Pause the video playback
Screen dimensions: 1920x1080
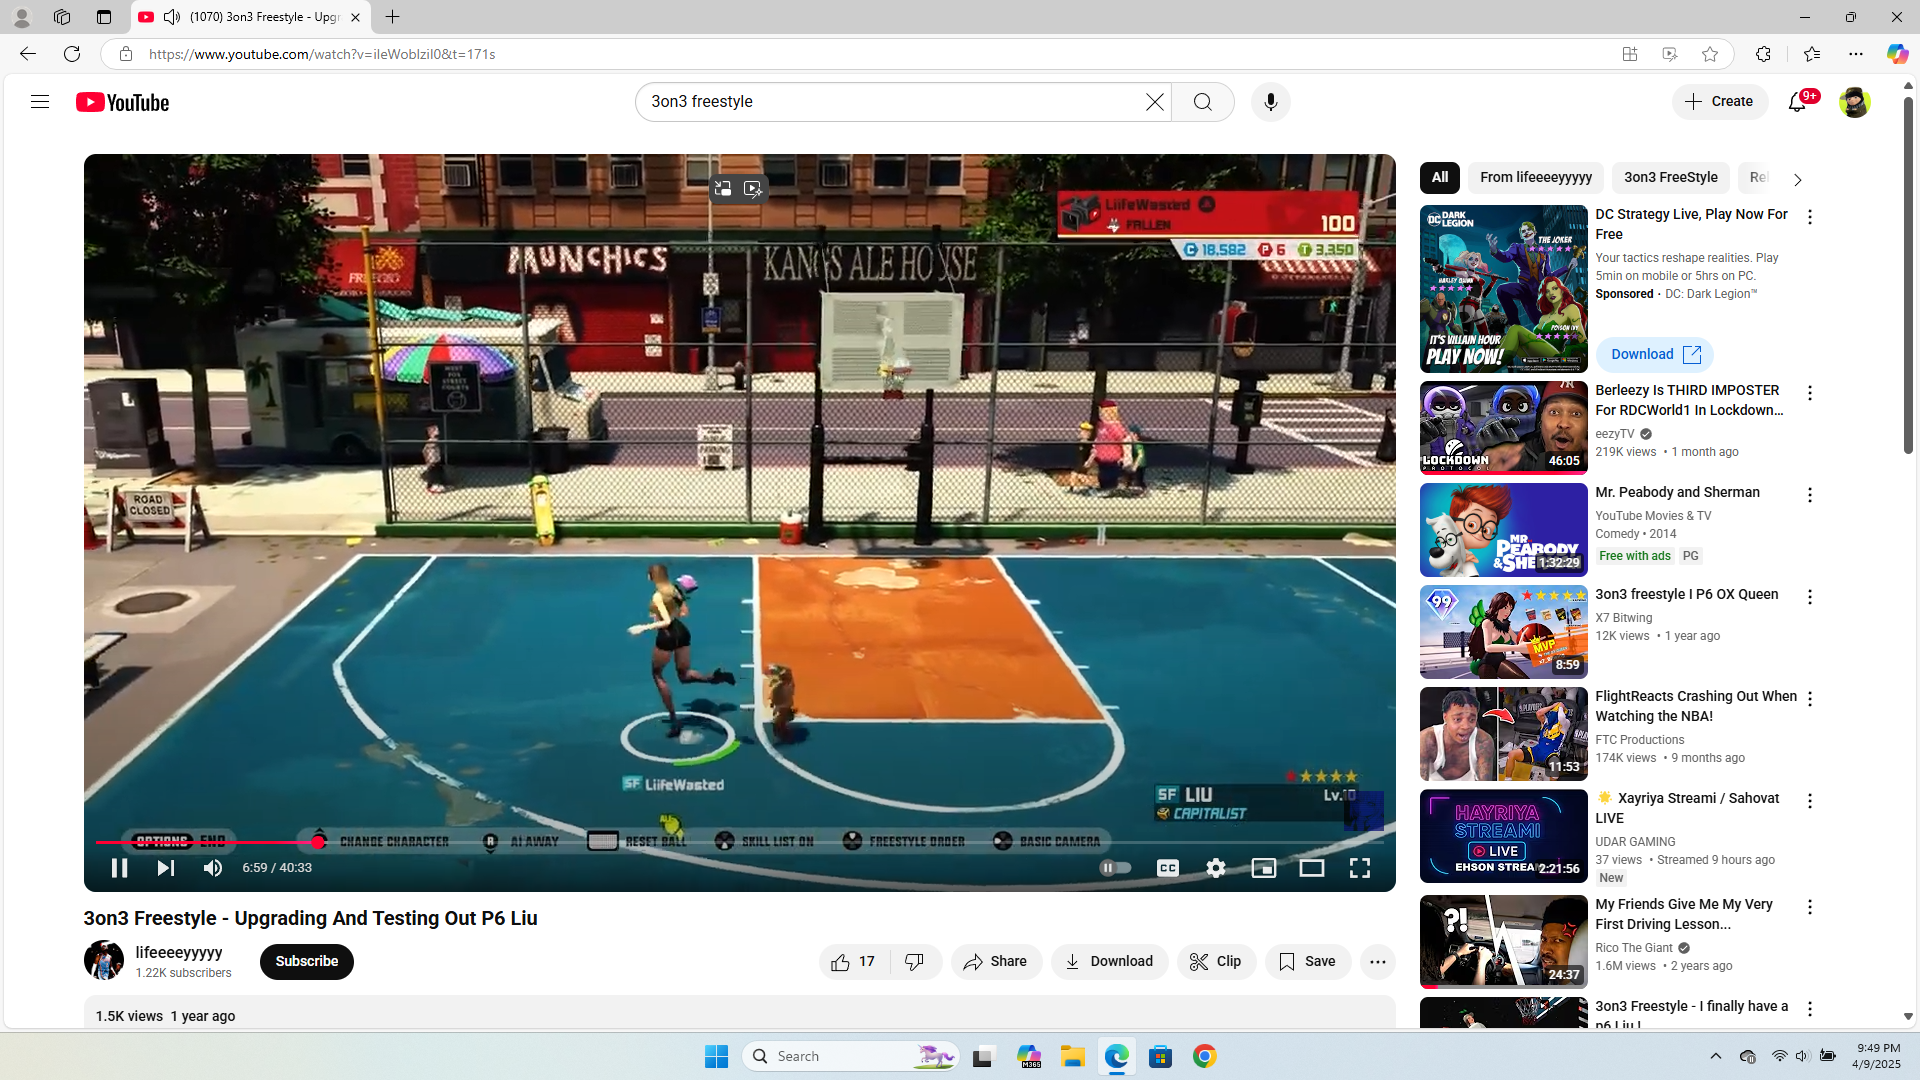119,868
